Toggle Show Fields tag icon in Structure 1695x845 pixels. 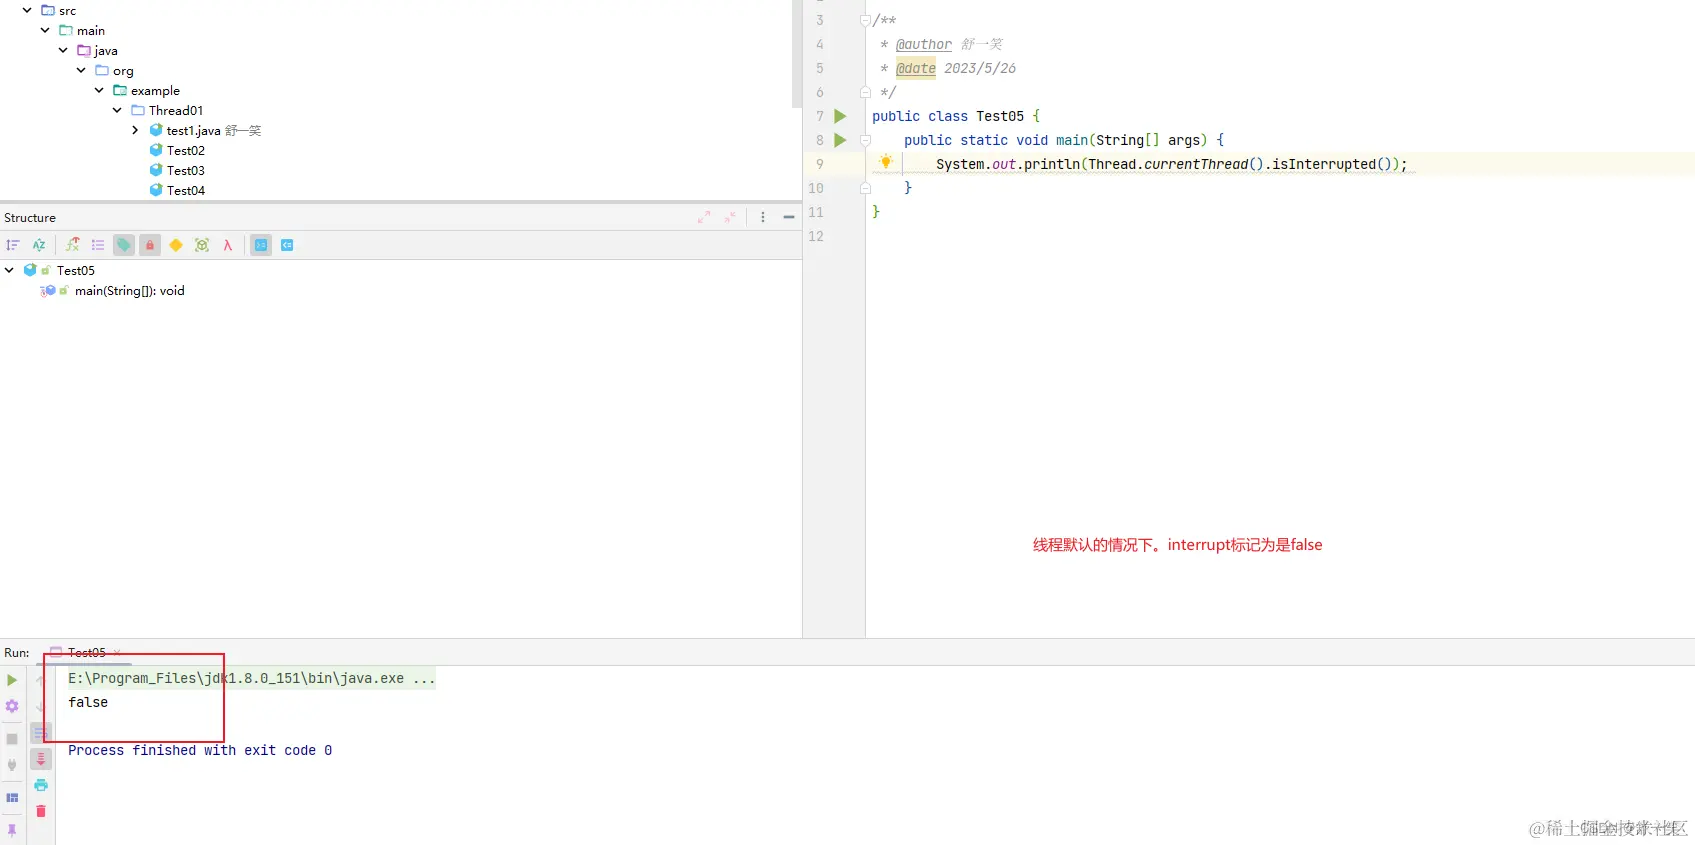coord(124,245)
